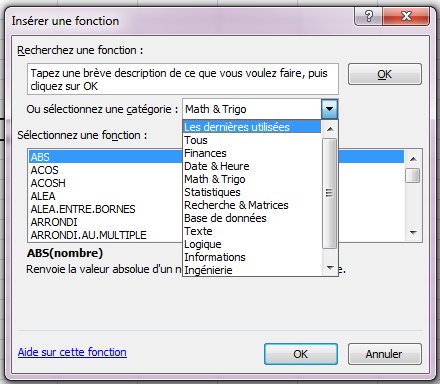Click the Annuler button
The height and width of the screenshot is (384, 440).
pos(385,354)
